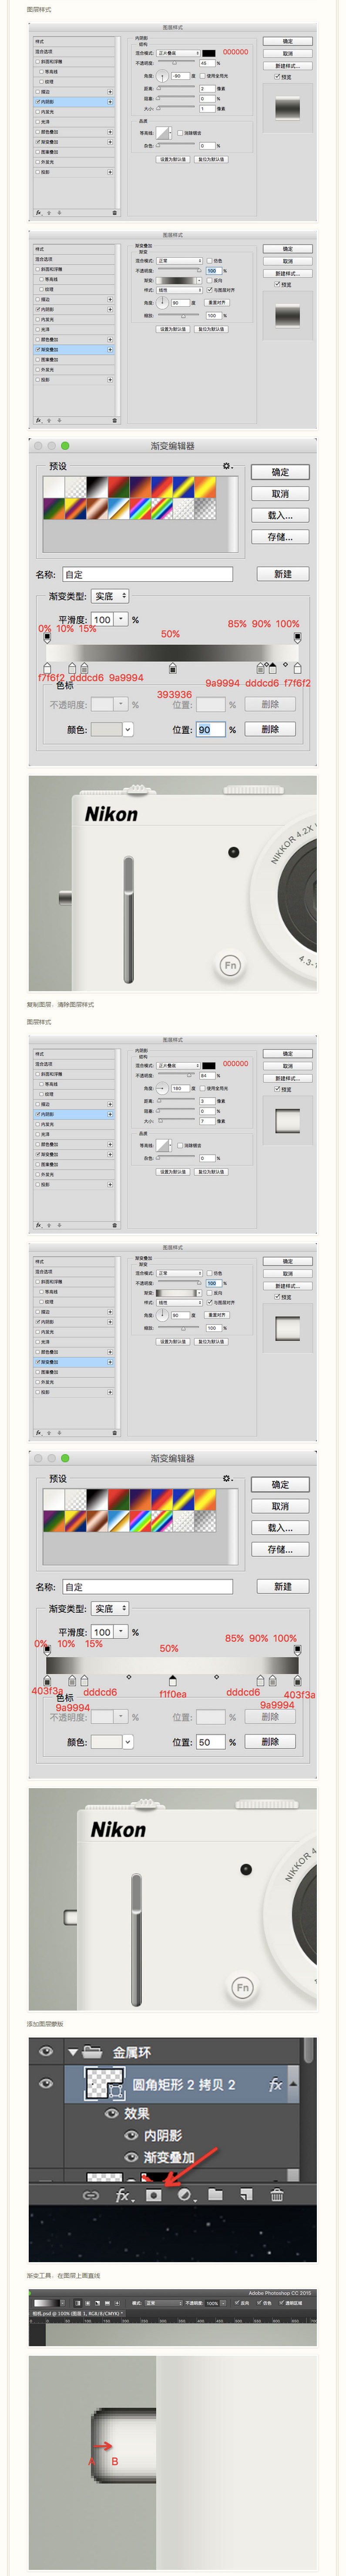Click 删除 beside 位置 50 field
The height and width of the screenshot is (2576, 346).
pyautogui.click(x=270, y=1741)
